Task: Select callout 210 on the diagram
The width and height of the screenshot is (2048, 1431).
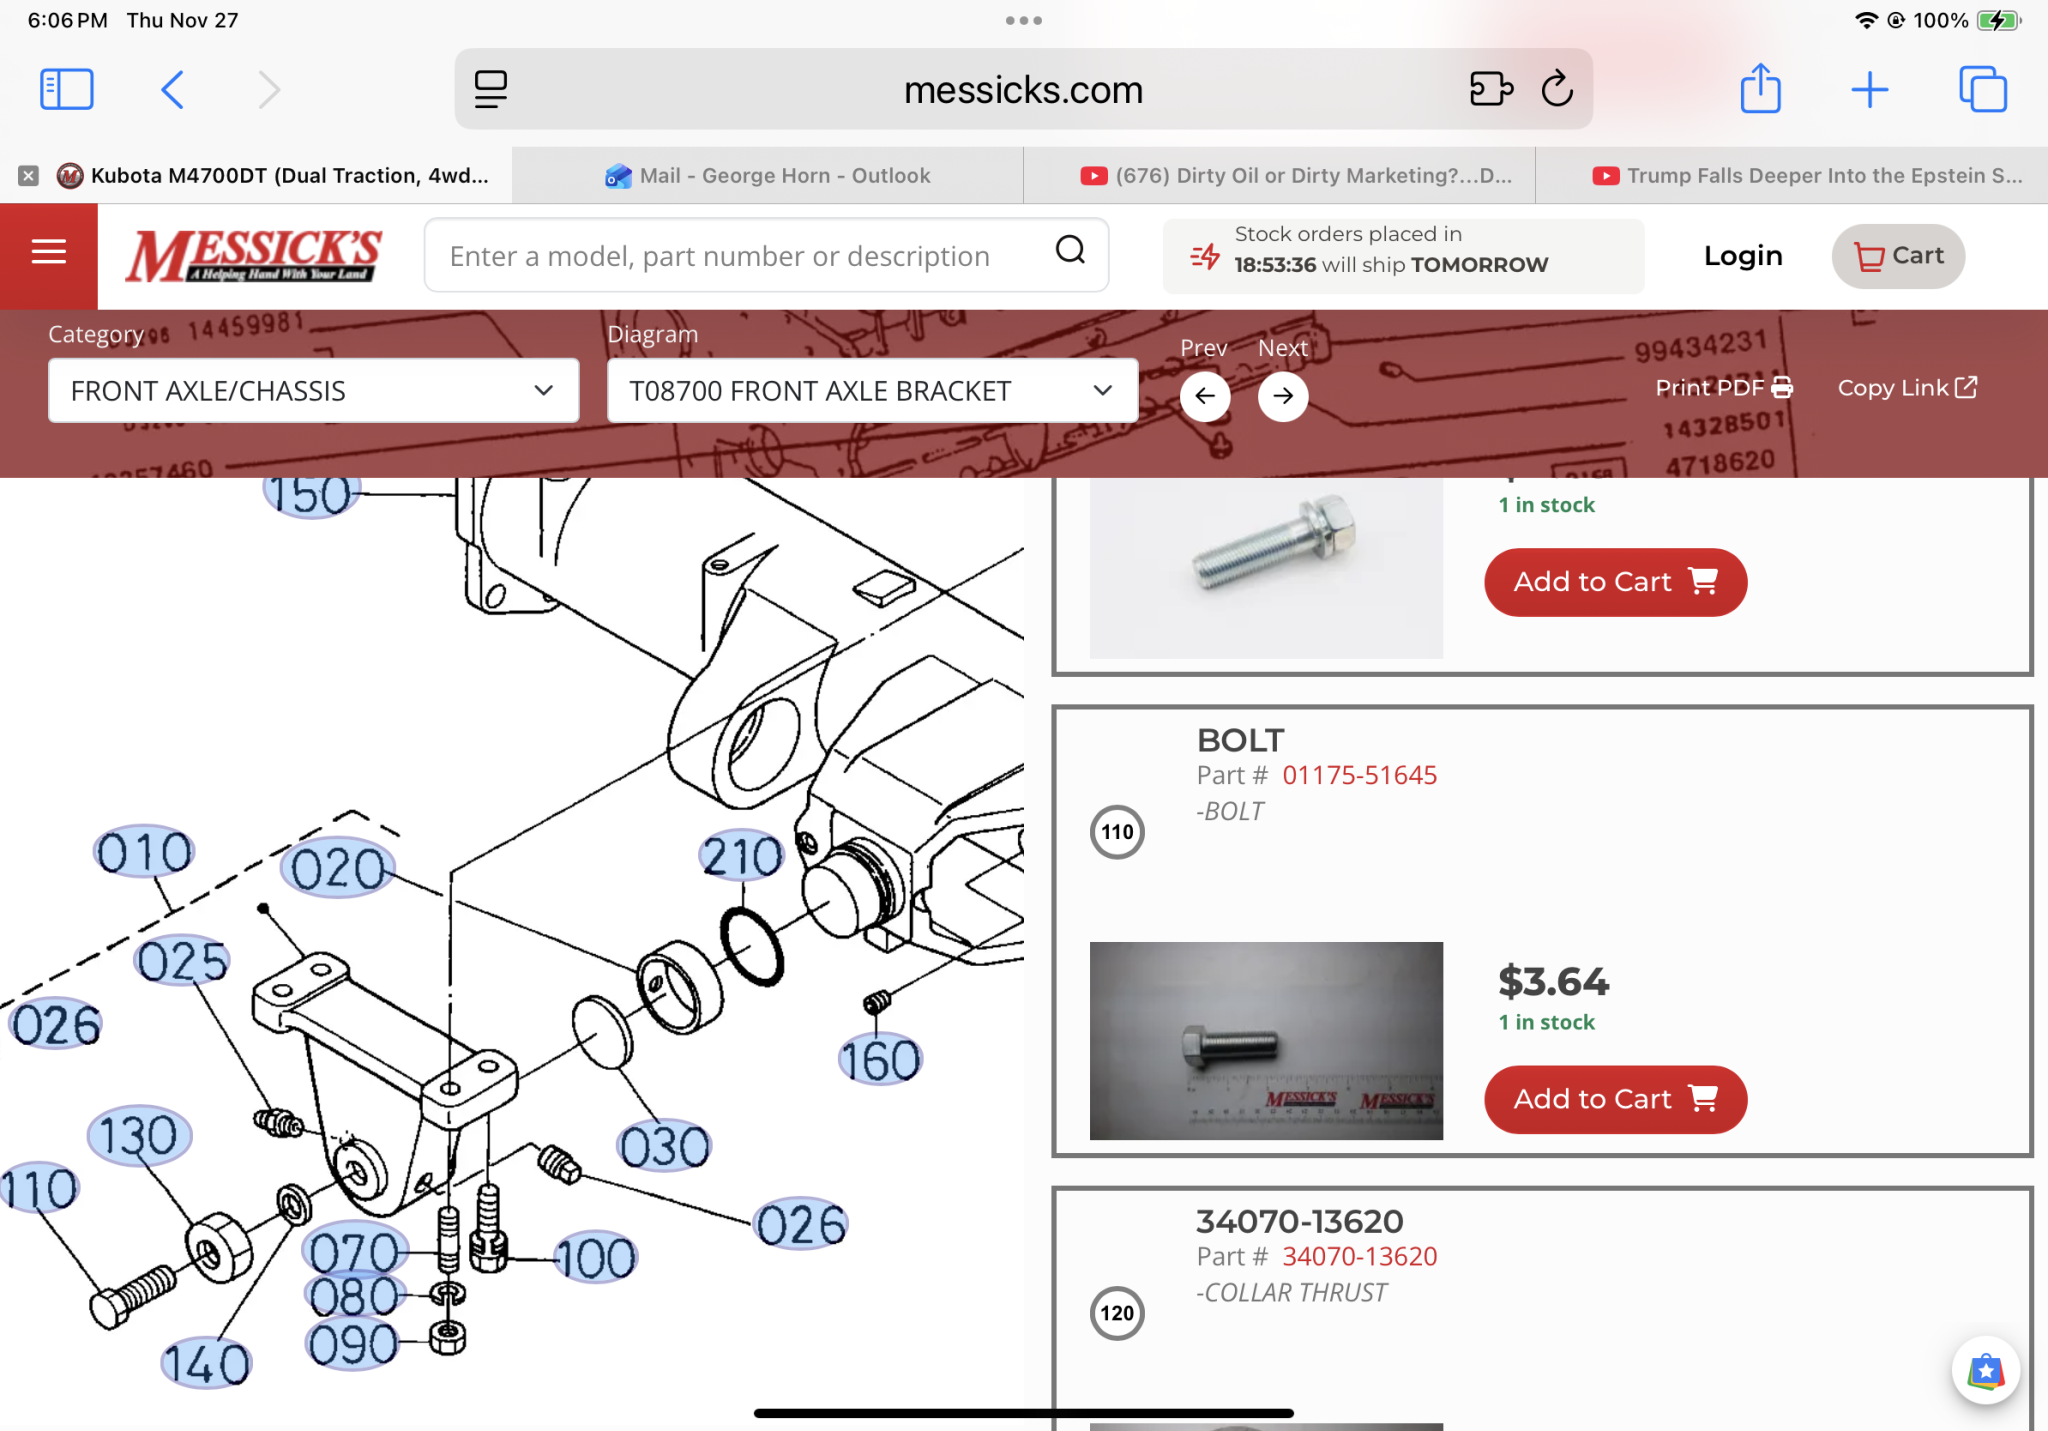Action: pos(741,856)
